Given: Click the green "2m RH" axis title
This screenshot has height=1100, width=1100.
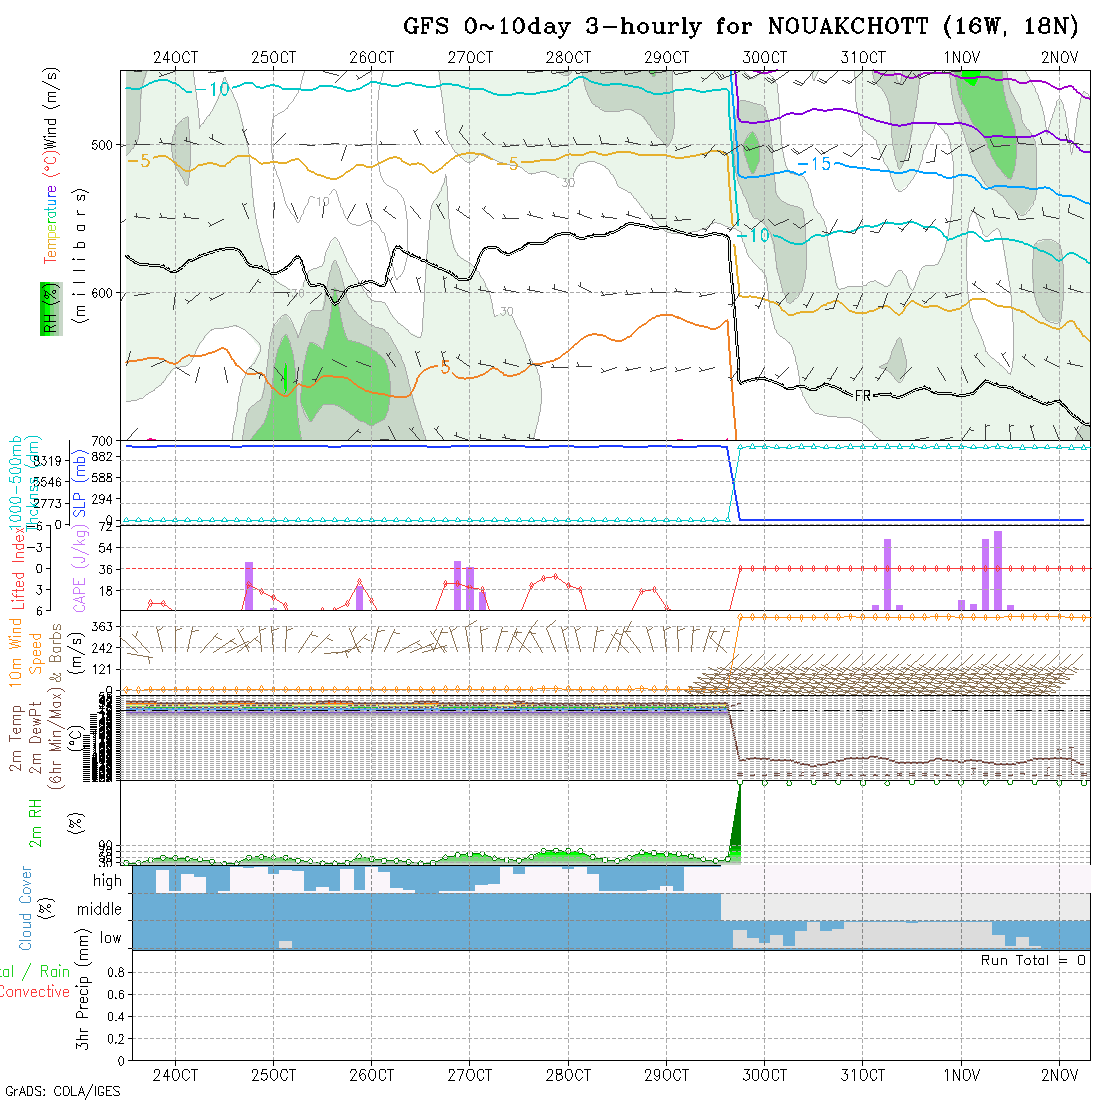Looking at the screenshot, I should pos(35,822).
